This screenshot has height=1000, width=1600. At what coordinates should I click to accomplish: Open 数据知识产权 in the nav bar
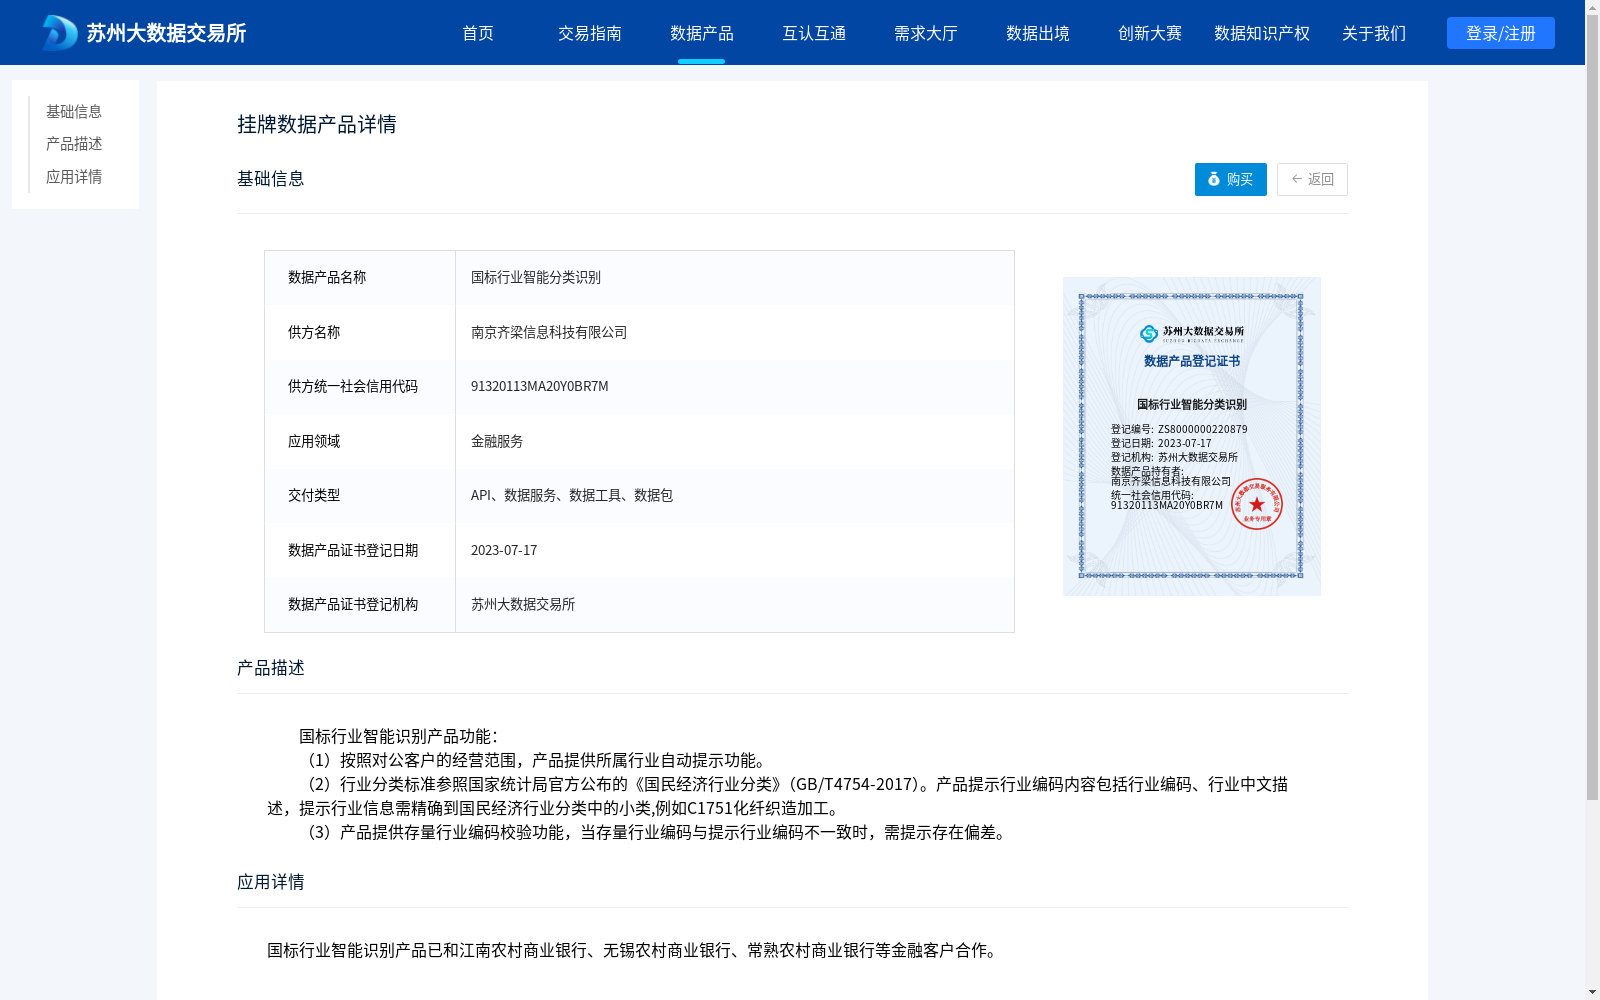click(x=1262, y=33)
